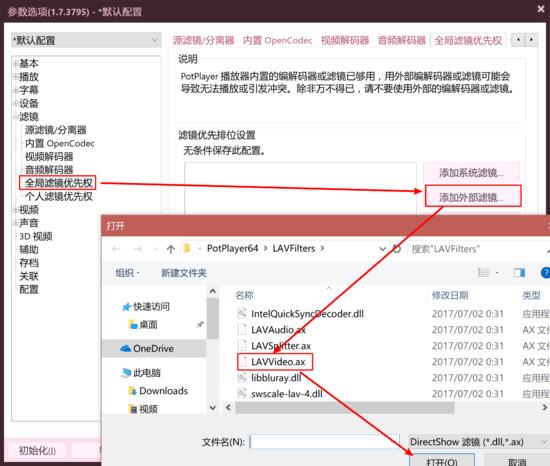Select 全局滤镜优先权 in the settings tree
The image size is (550, 466).
coord(59,183)
